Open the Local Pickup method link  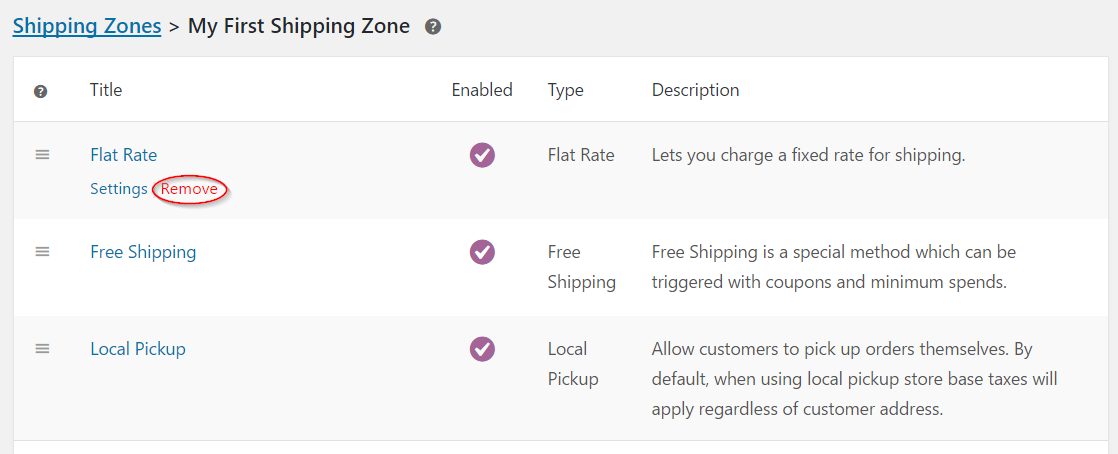coord(138,349)
